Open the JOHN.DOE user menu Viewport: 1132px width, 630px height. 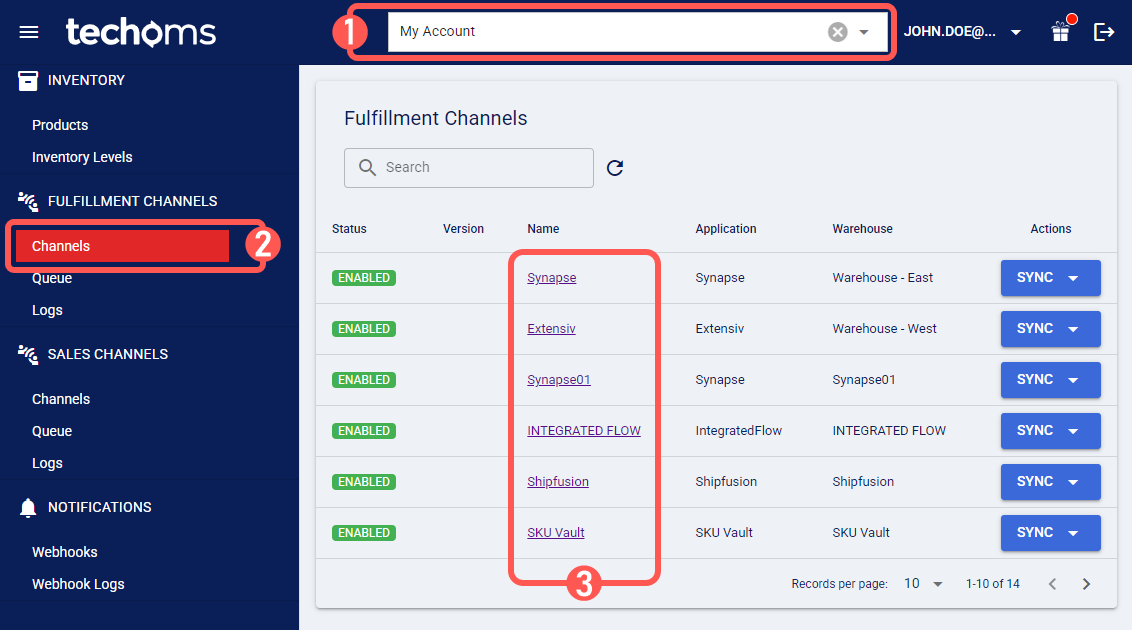coord(962,32)
